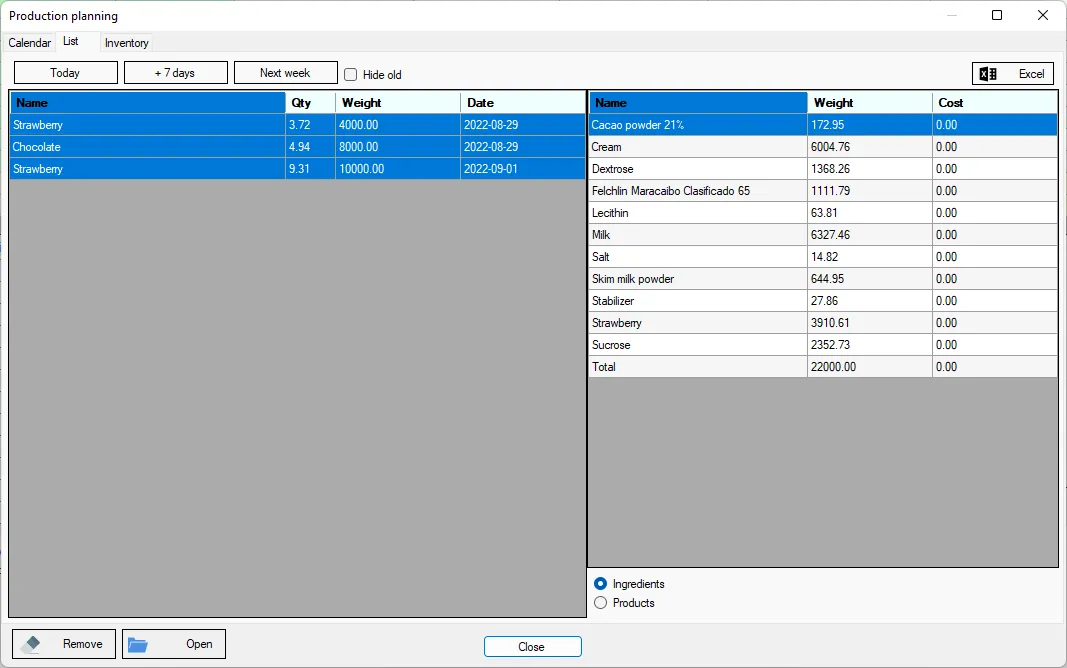Click the Today button
Screen dimensions: 1067x668
pos(65,73)
